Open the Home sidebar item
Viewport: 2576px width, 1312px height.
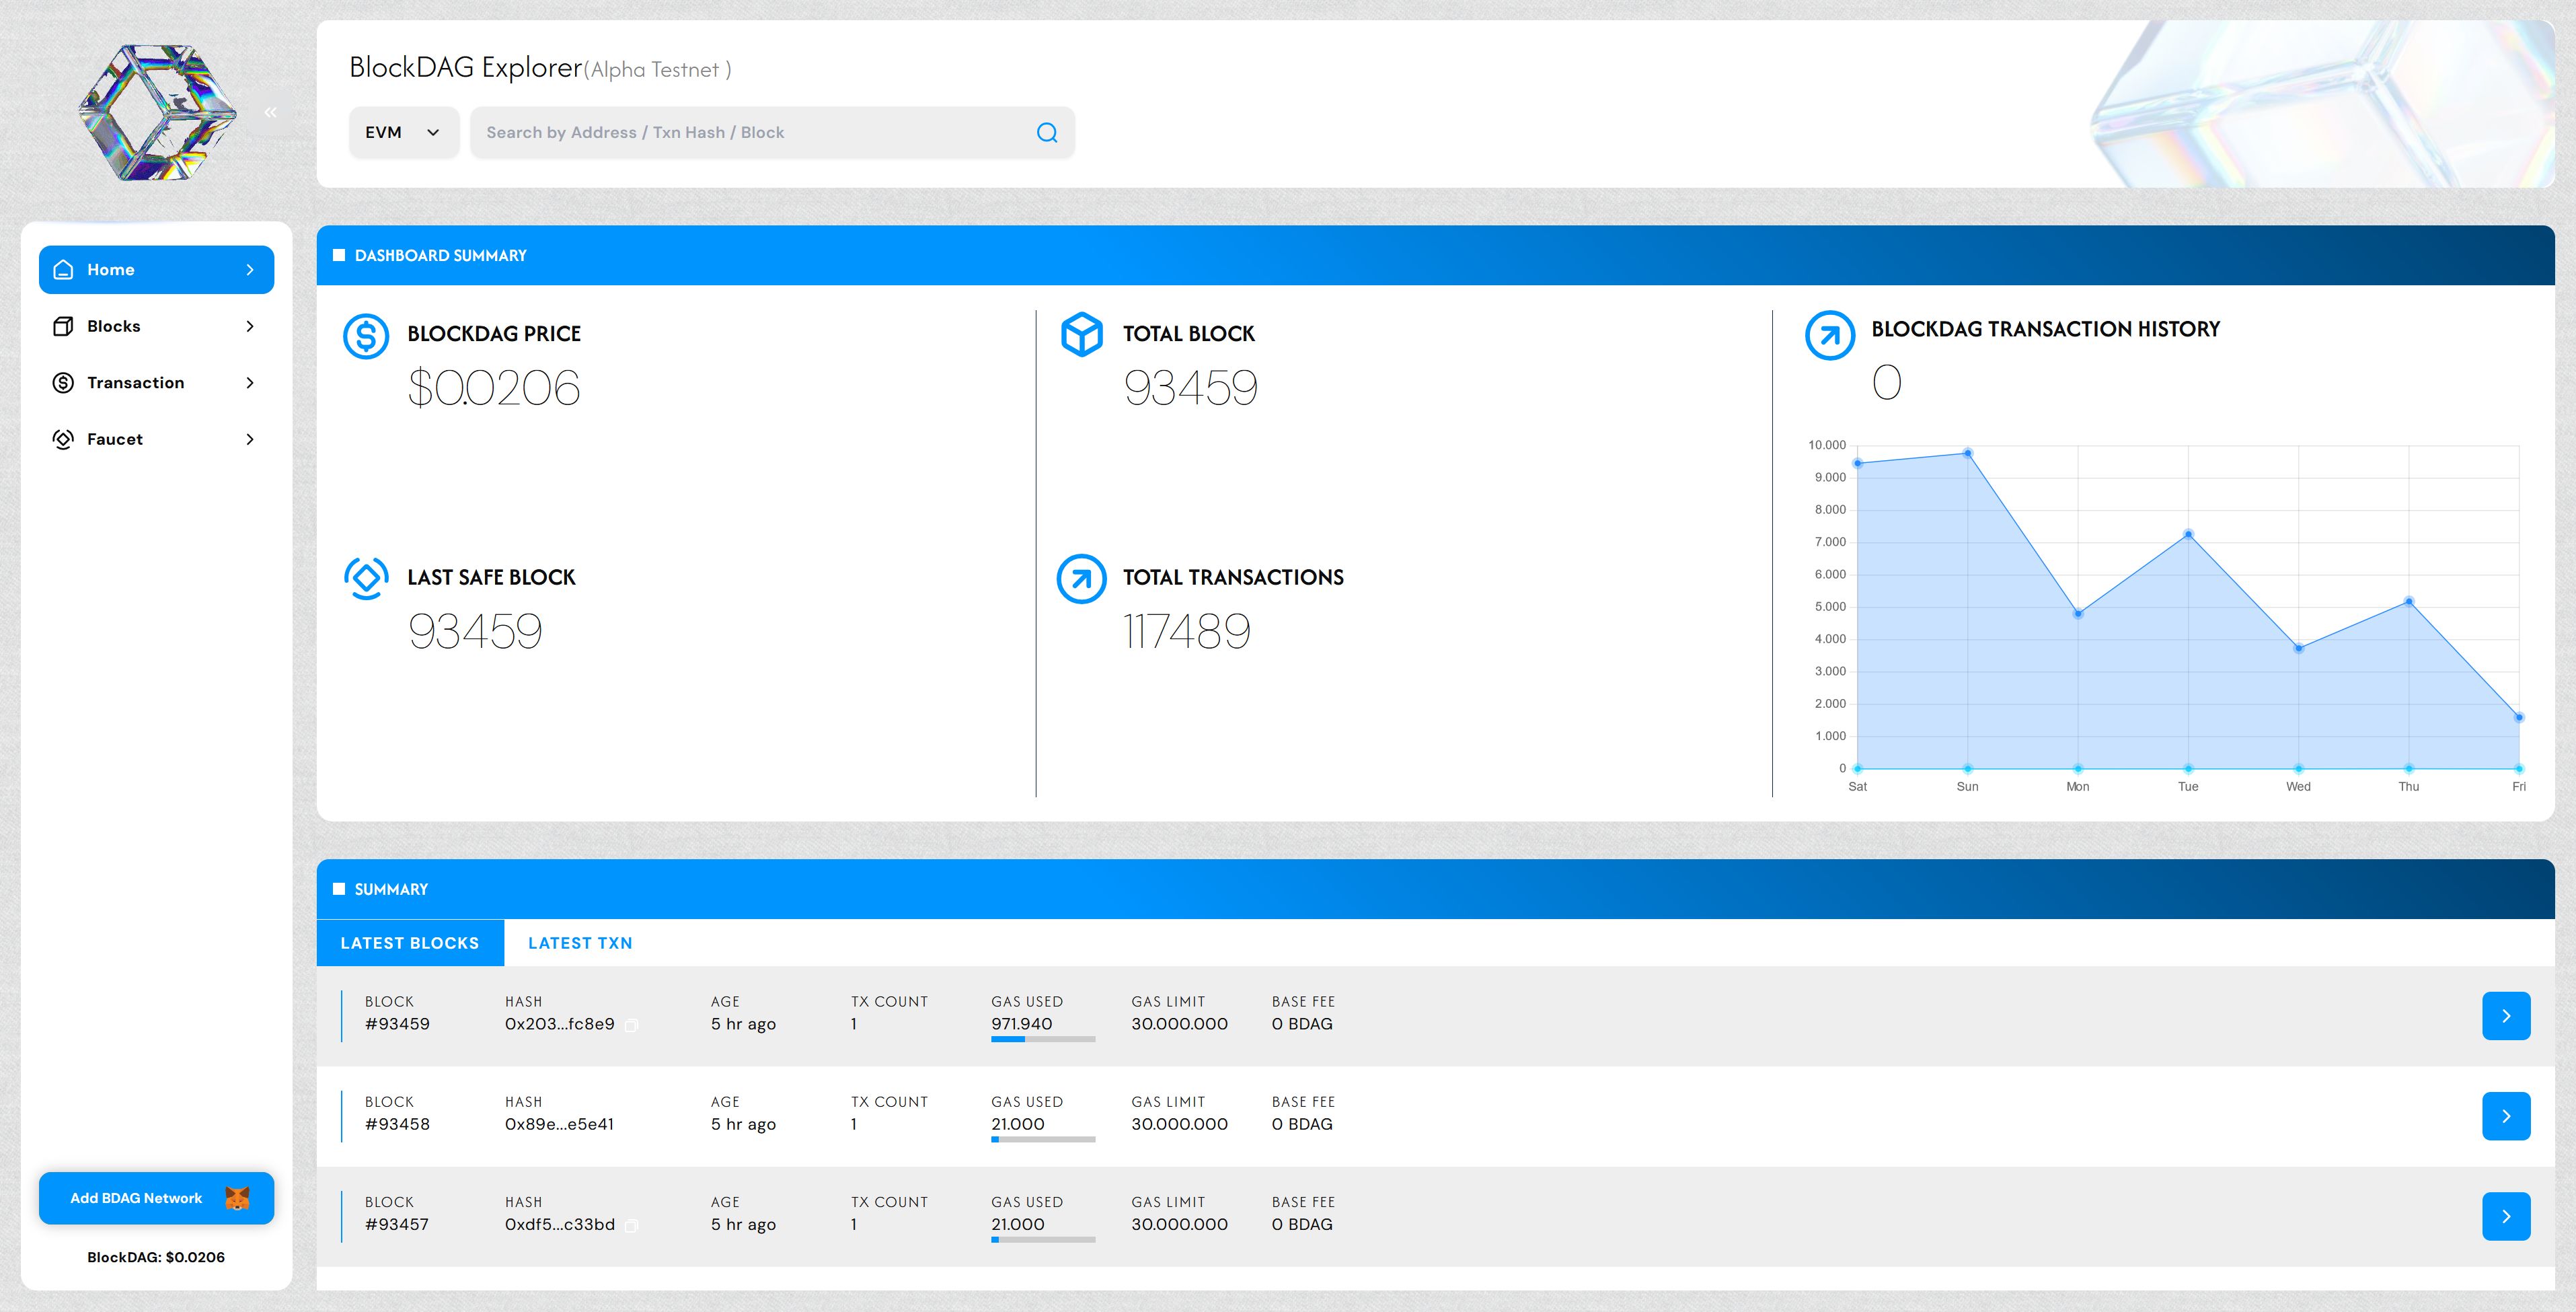click(x=156, y=270)
